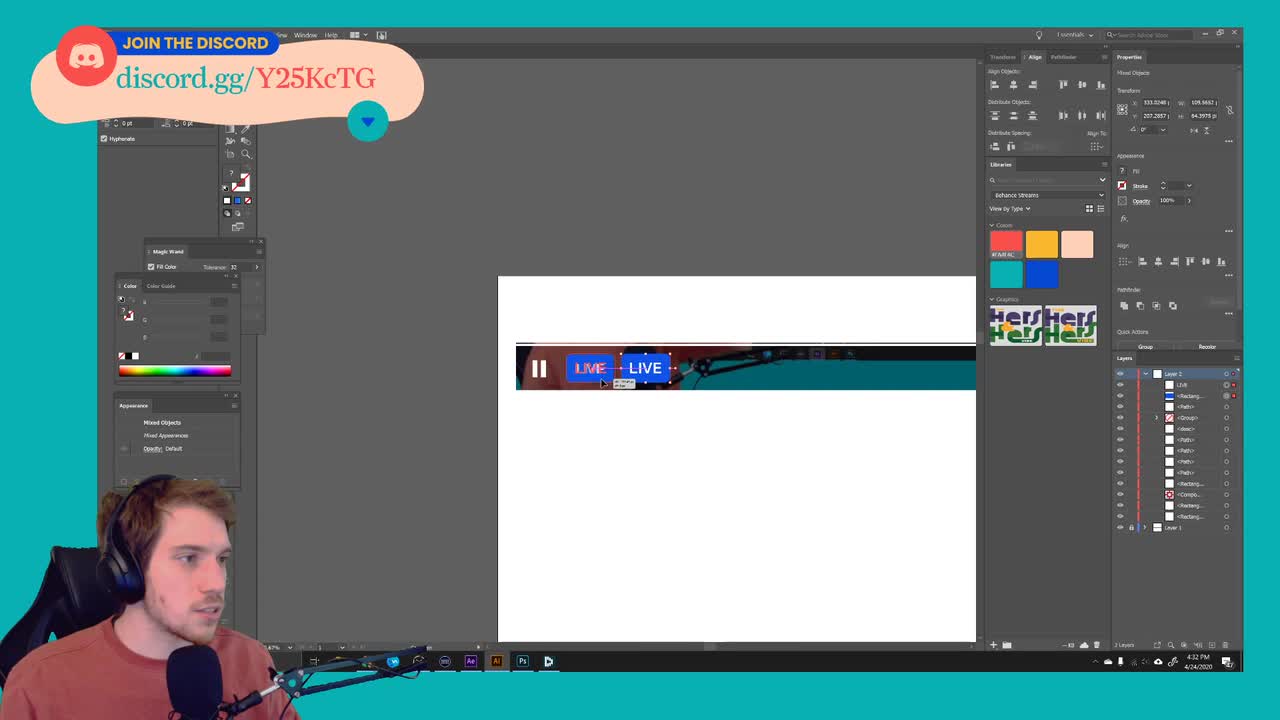Open the Behance Streams library dropdown
The image size is (1280, 720).
[1045, 194]
